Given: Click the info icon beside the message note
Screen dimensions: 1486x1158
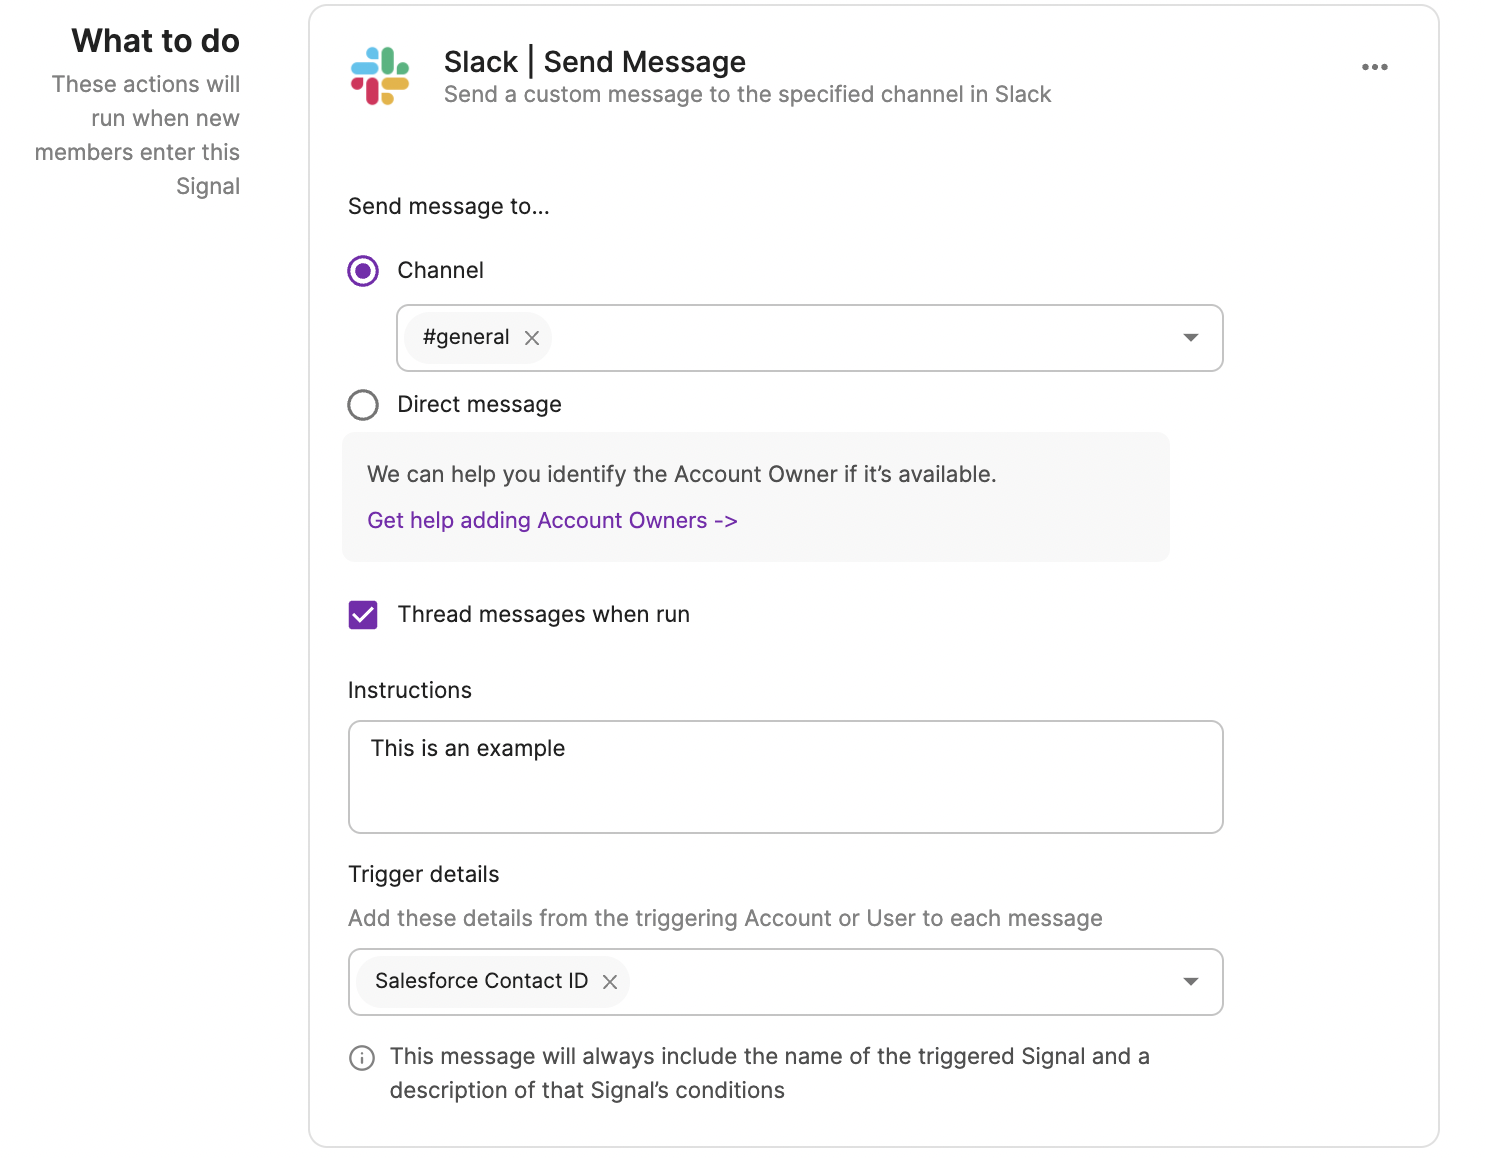Looking at the screenshot, I should click(x=362, y=1058).
